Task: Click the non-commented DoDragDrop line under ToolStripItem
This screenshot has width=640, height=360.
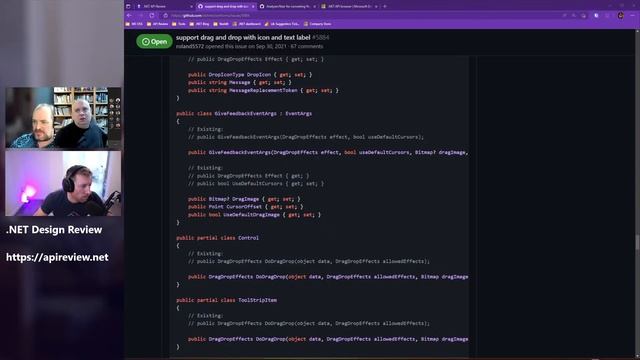Action: [x=328, y=339]
